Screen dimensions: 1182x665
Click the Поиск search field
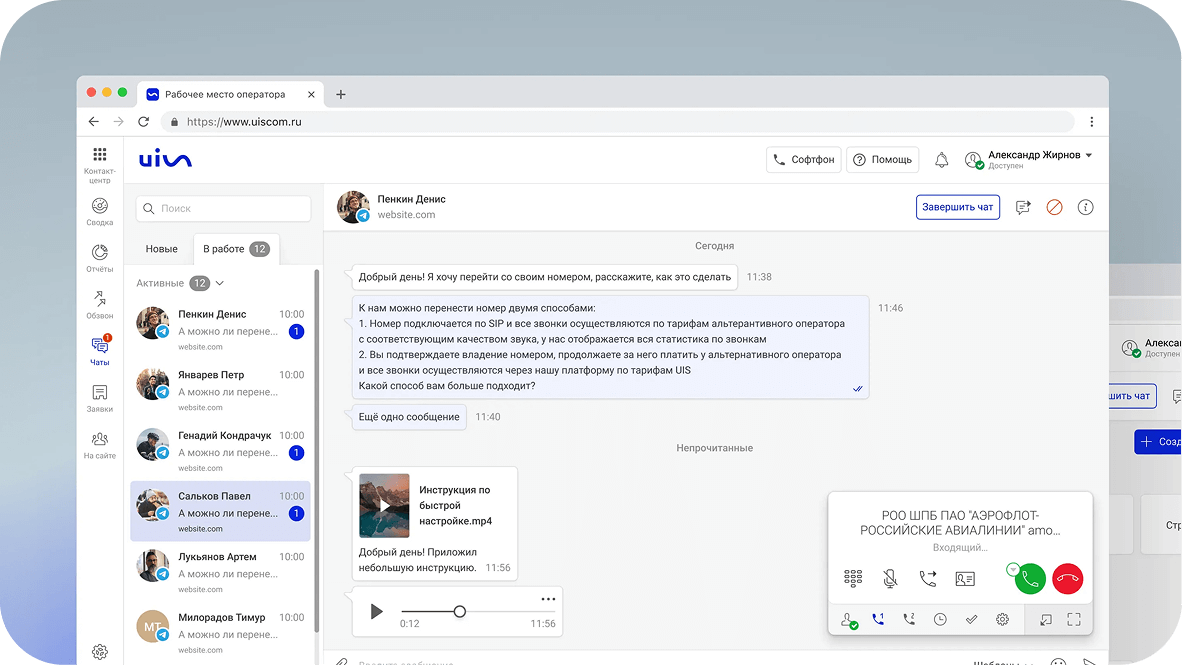click(x=223, y=208)
